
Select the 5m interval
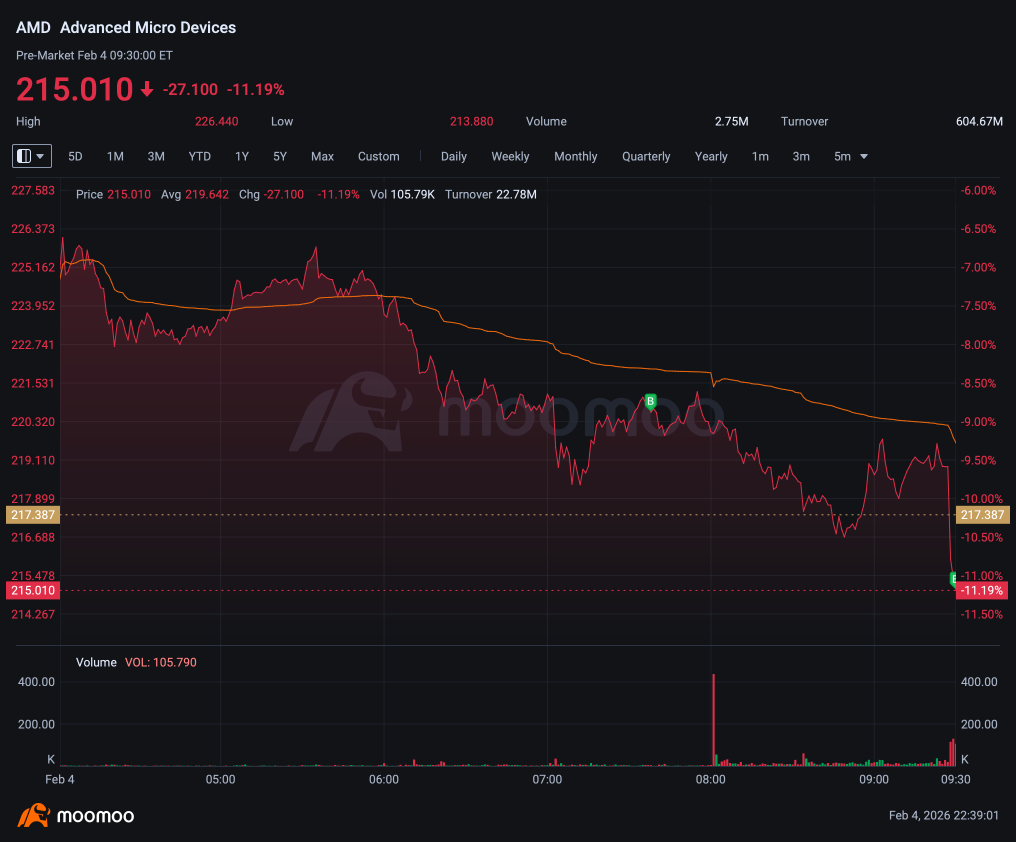pyautogui.click(x=842, y=157)
